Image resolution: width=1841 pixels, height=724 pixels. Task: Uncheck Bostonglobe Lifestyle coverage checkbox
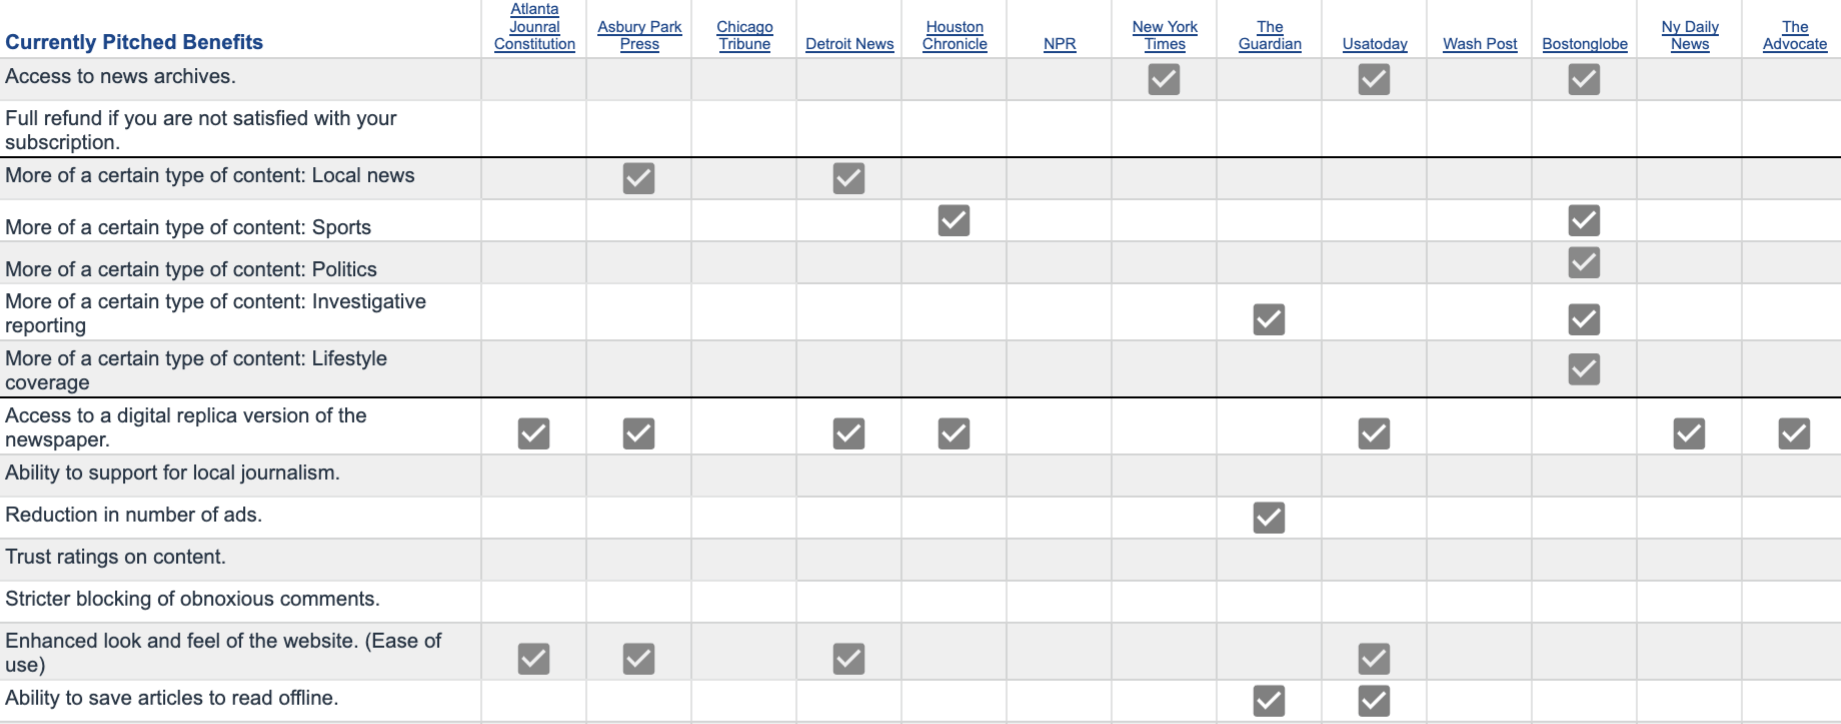(1583, 369)
